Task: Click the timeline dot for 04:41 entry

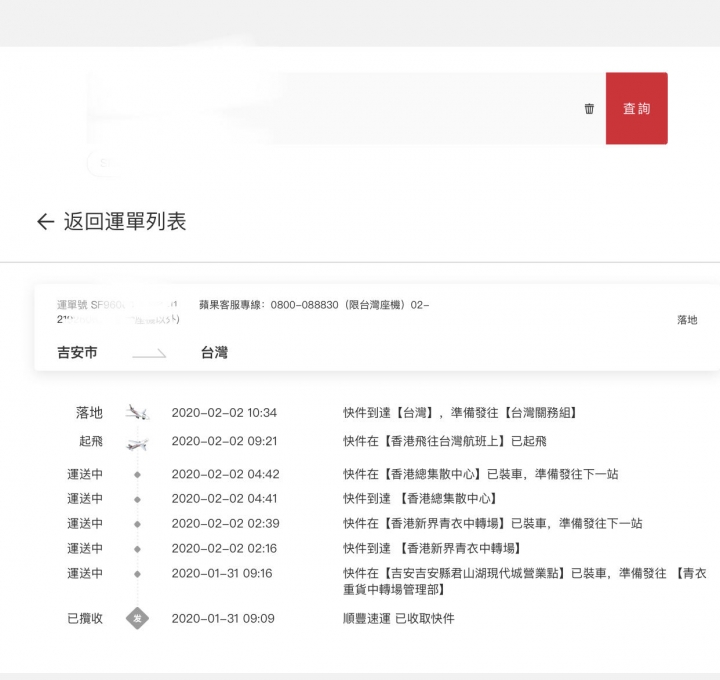Action: pyautogui.click(x=137, y=500)
